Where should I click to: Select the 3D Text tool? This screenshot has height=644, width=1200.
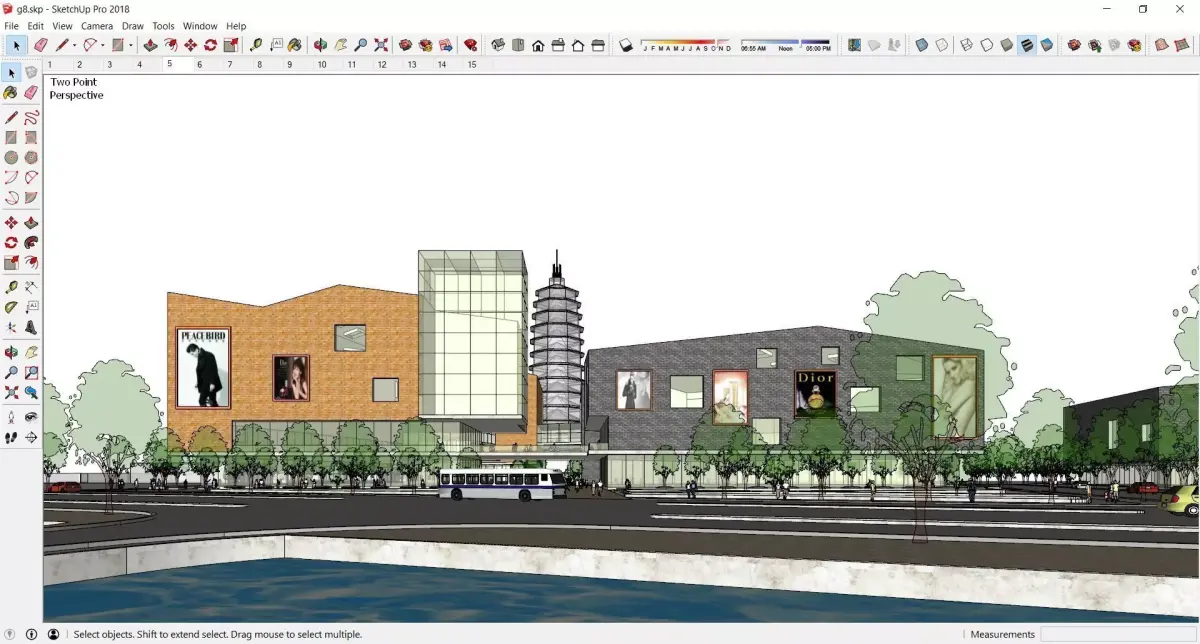31,327
